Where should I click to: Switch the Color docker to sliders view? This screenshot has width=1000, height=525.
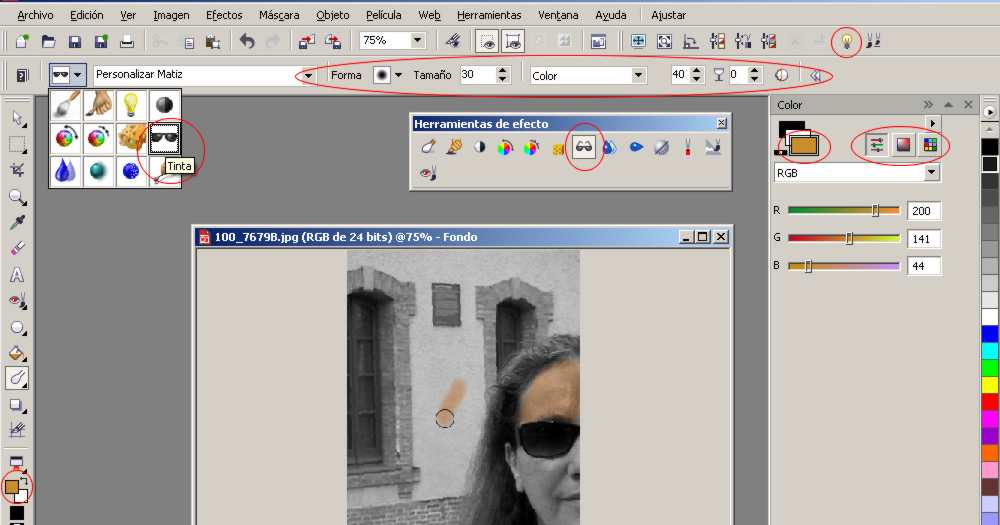click(877, 144)
